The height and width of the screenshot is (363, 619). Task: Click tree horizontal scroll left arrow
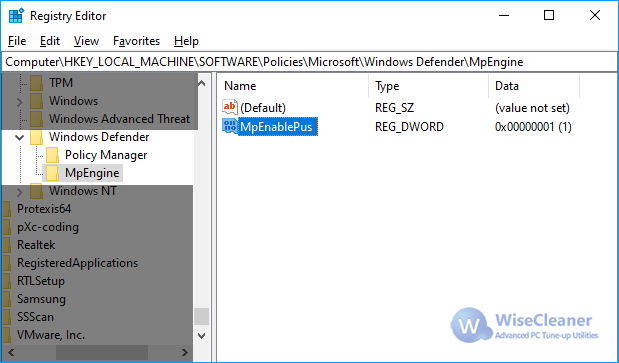pyautogui.click(x=11, y=352)
